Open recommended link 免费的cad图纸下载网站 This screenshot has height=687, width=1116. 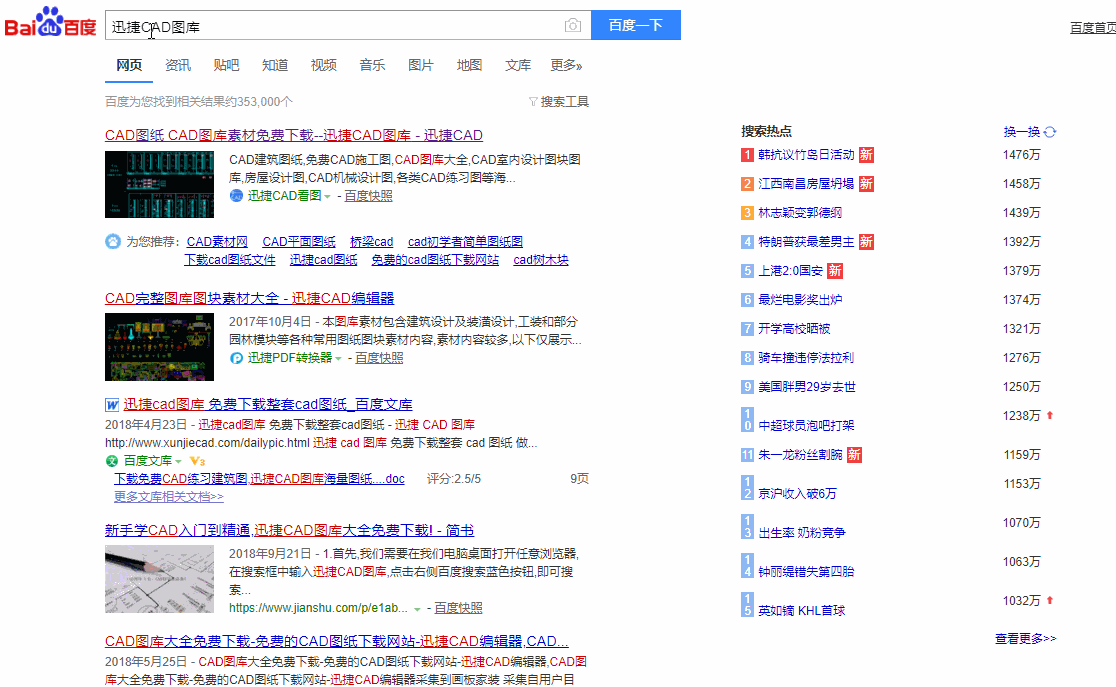pos(435,260)
